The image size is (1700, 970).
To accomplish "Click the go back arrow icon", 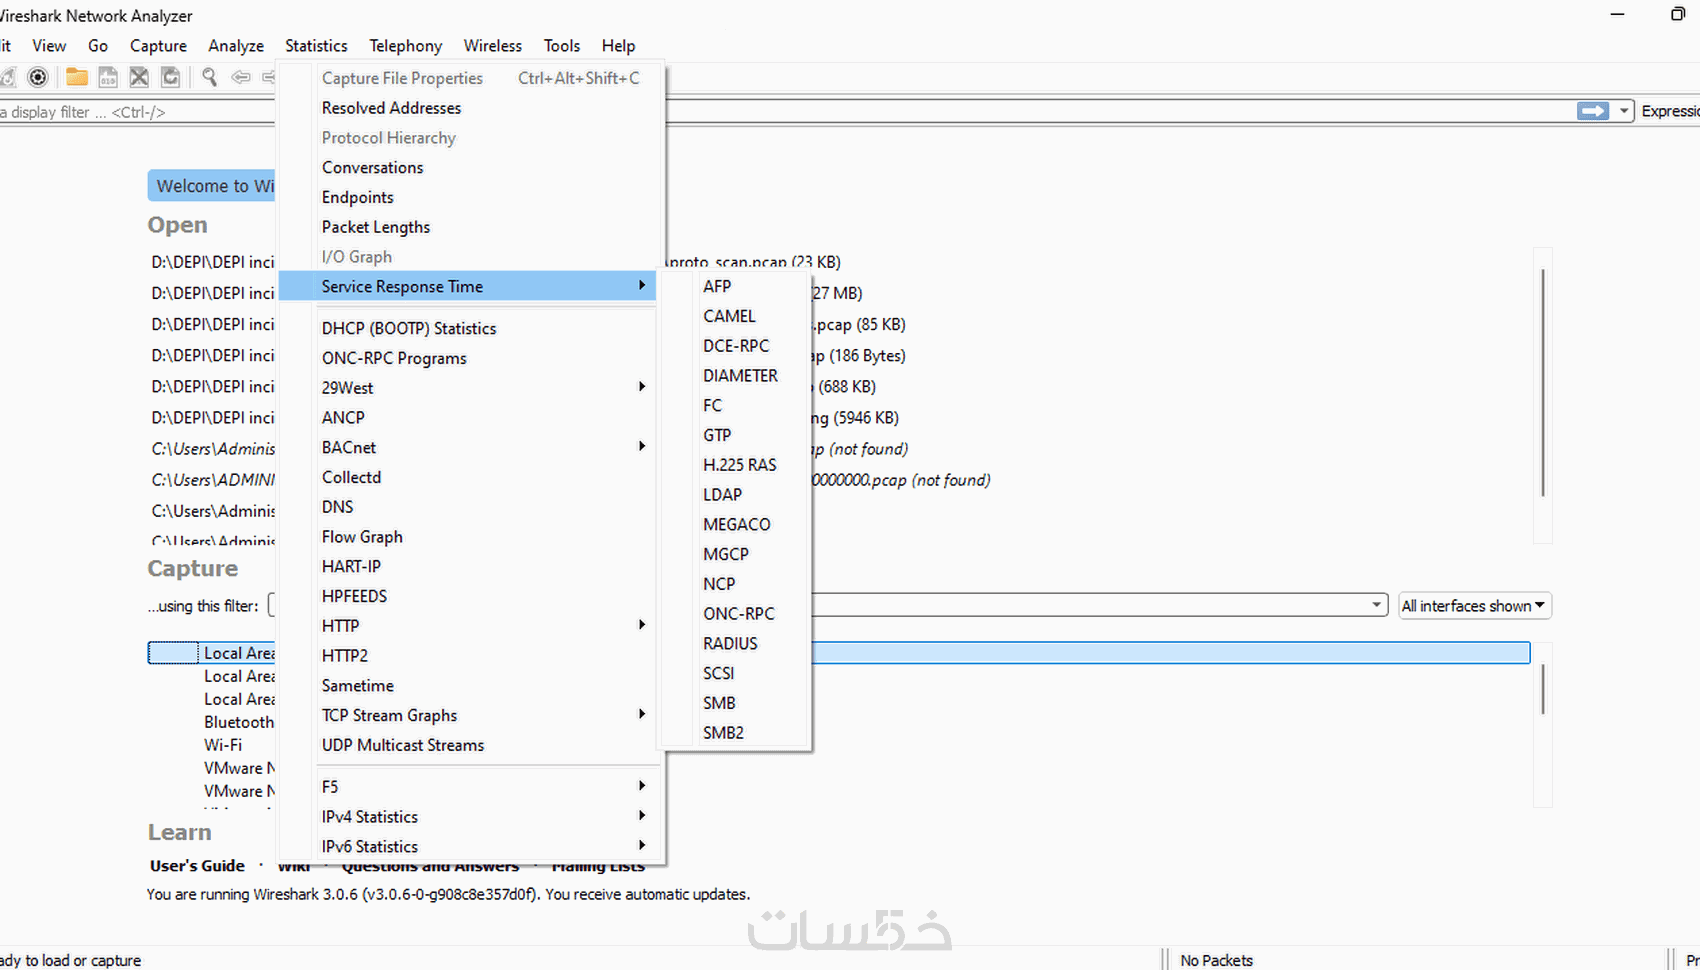I will pyautogui.click(x=241, y=77).
